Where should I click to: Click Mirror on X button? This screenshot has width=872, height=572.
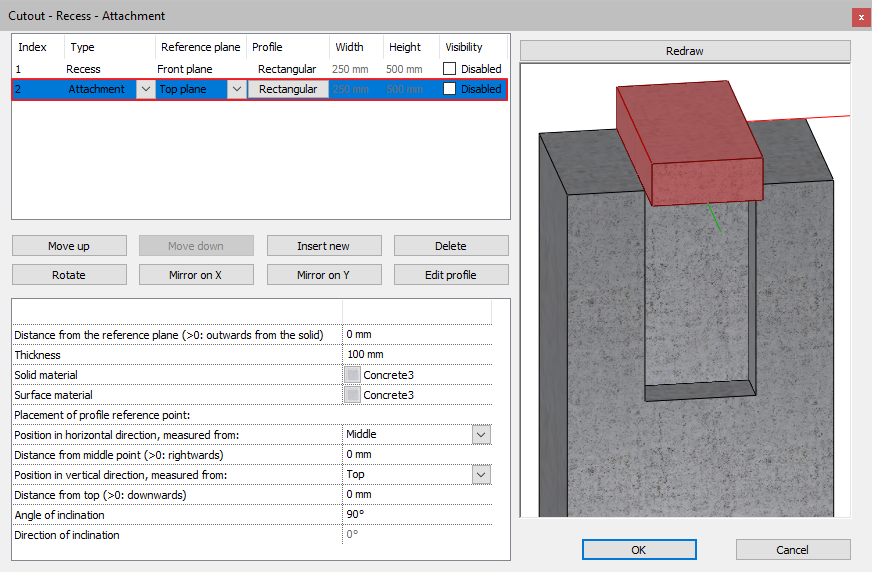coord(196,275)
